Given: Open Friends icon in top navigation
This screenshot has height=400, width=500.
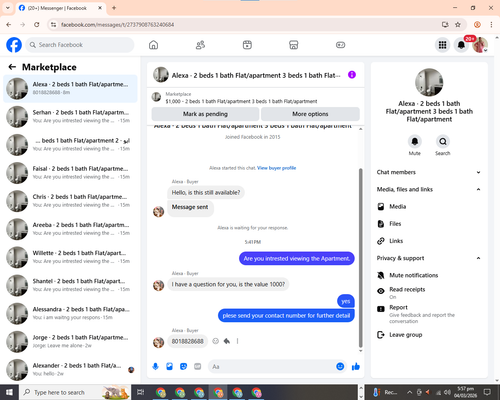Looking at the screenshot, I should (x=200, y=45).
